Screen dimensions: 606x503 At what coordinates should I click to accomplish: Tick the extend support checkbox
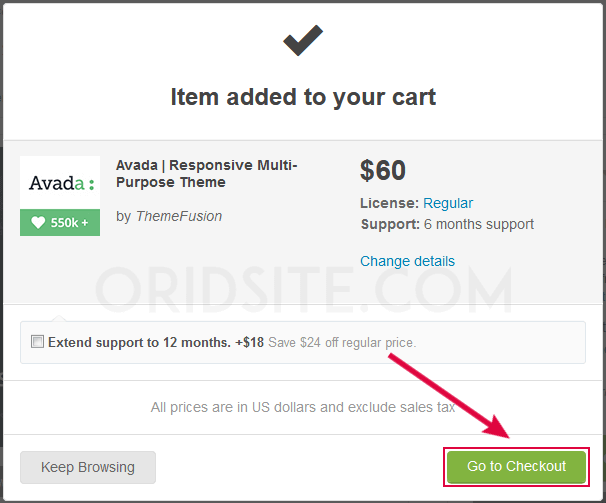[x=37, y=342]
